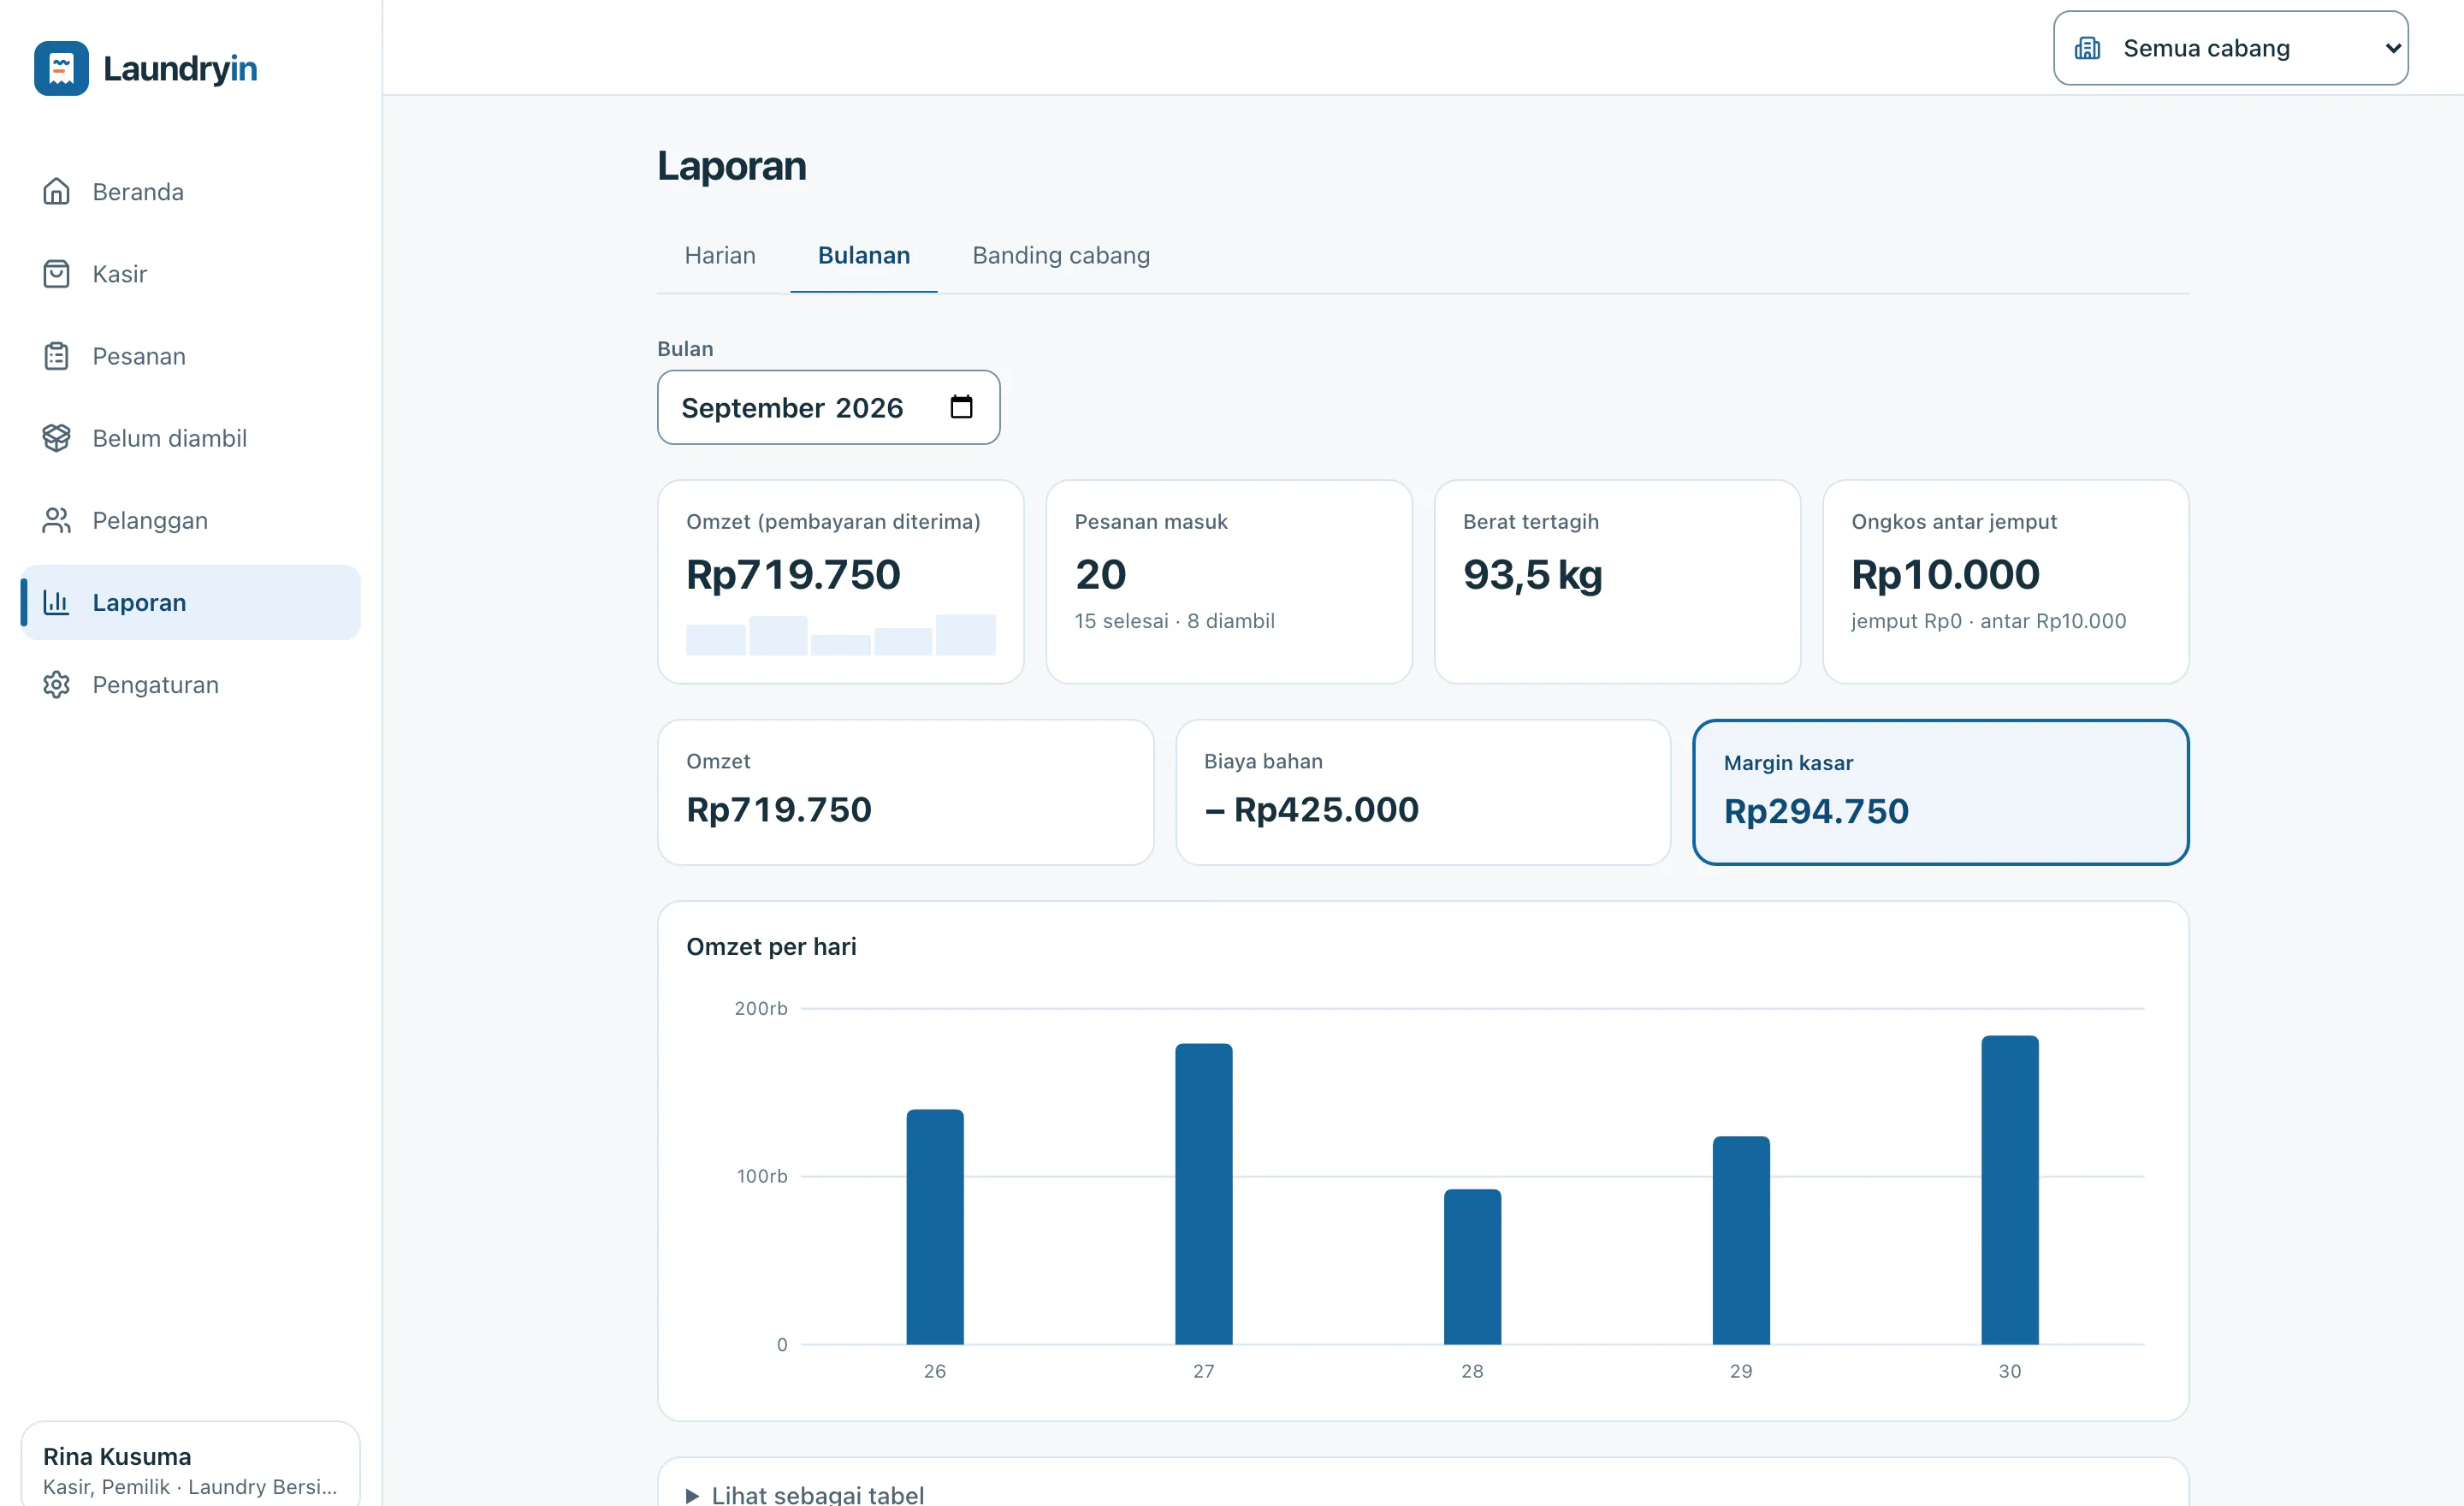Click the September 2026 month field

pos(828,407)
